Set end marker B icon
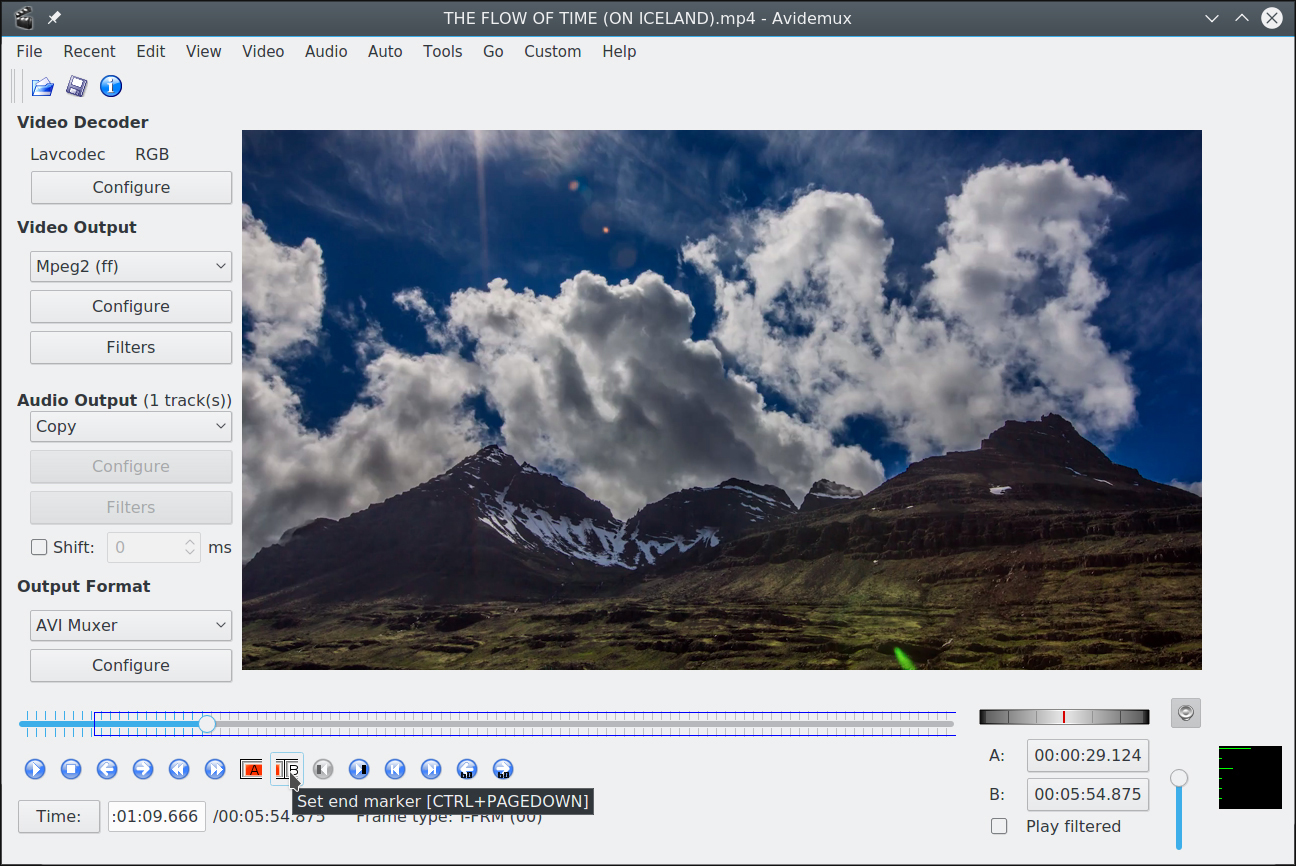1296x866 pixels. (x=287, y=769)
